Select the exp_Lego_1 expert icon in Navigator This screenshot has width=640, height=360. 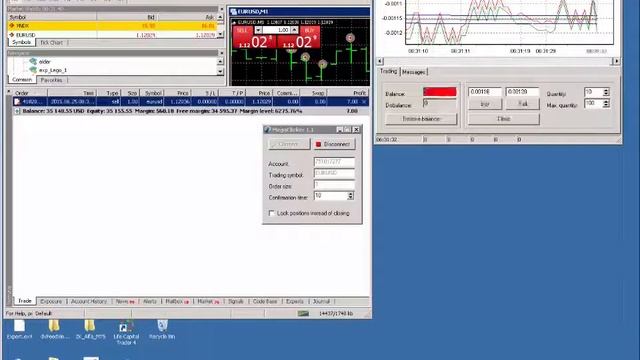(x=33, y=70)
